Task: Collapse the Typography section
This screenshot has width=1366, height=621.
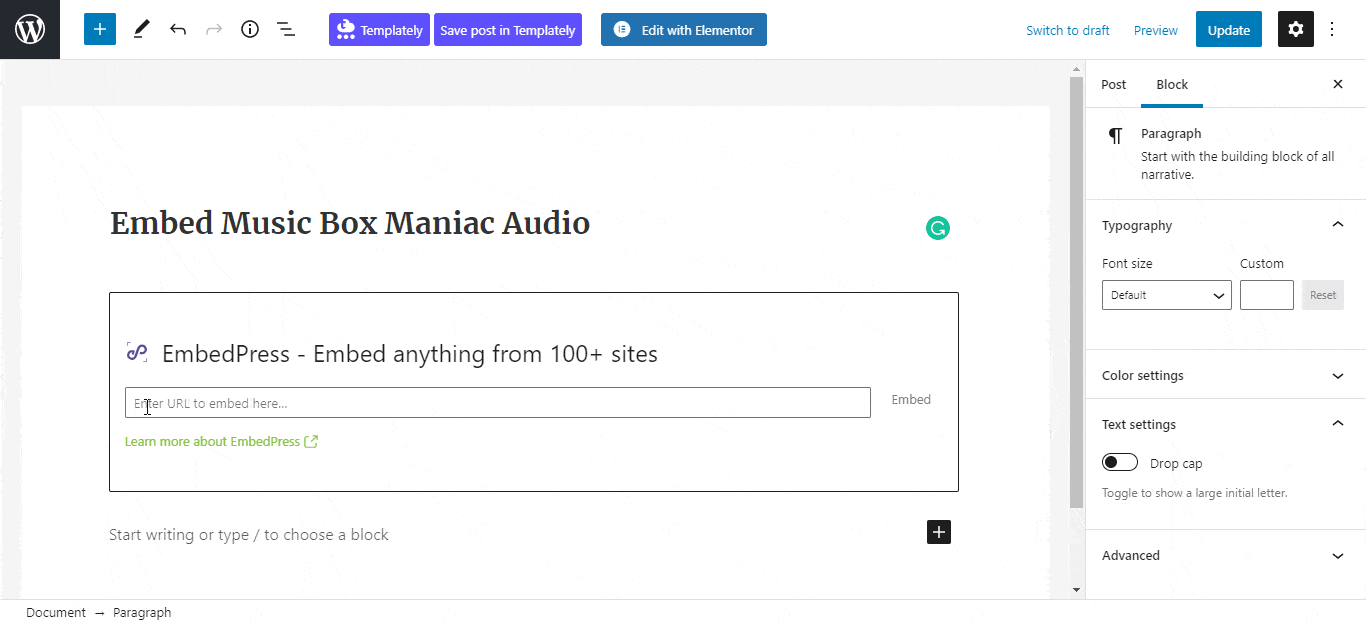Action: point(1338,224)
